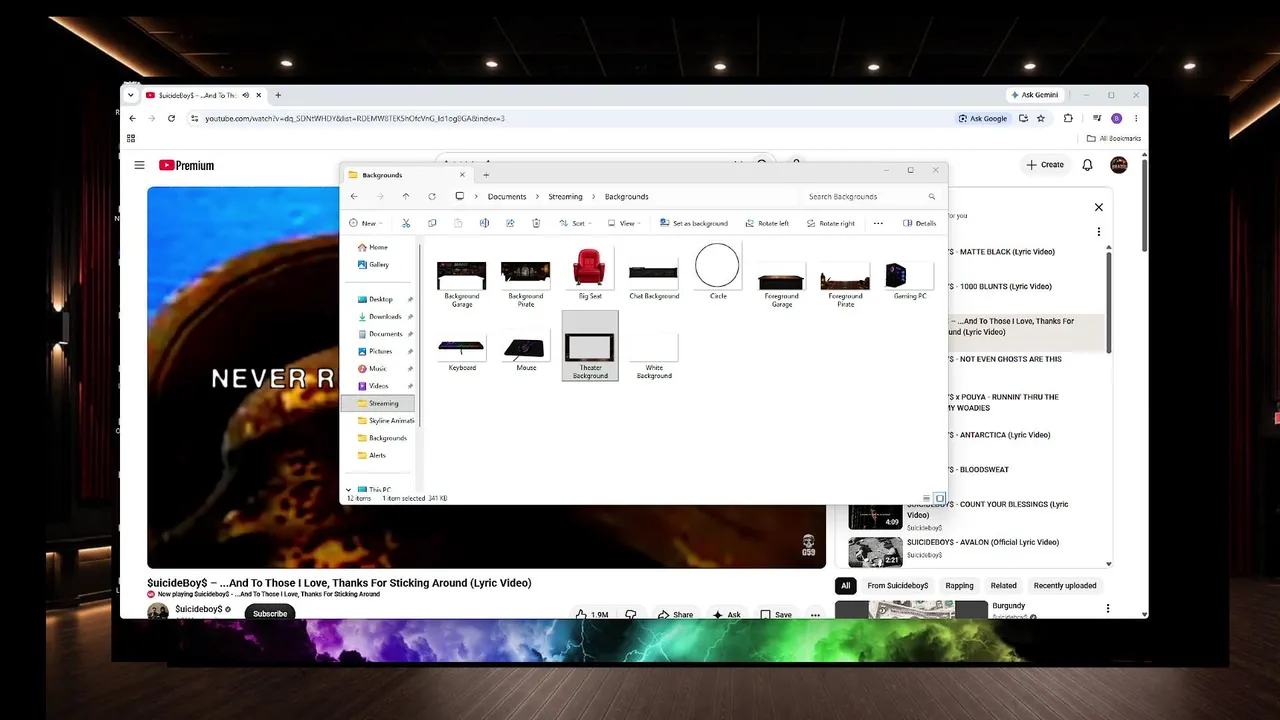Open the New dropdown in File Explorer
The height and width of the screenshot is (720, 1280).
[x=365, y=223]
